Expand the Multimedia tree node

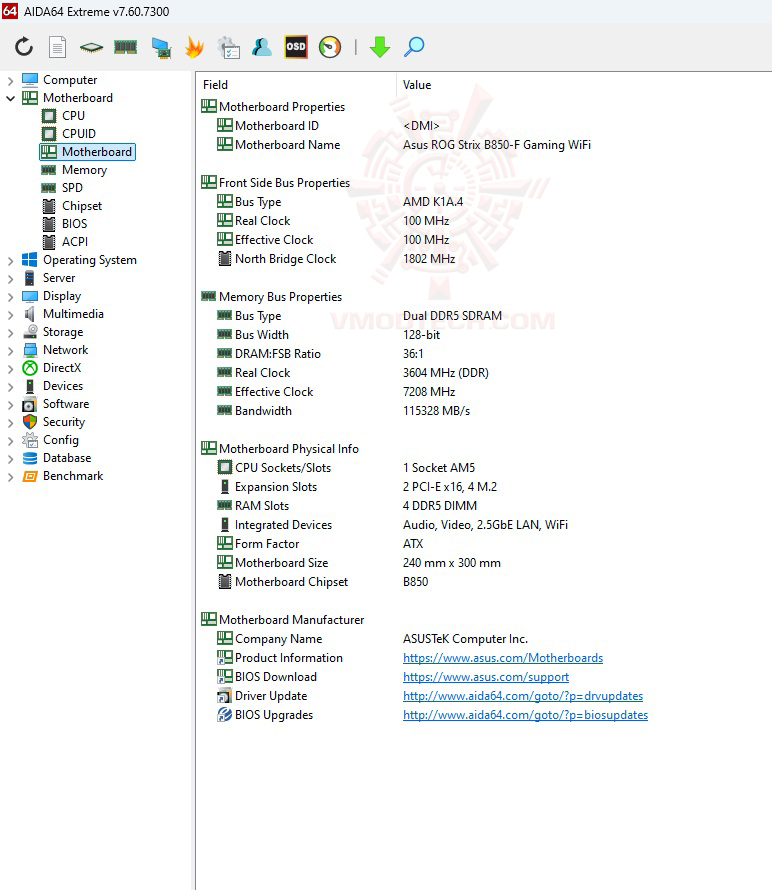coord(10,314)
